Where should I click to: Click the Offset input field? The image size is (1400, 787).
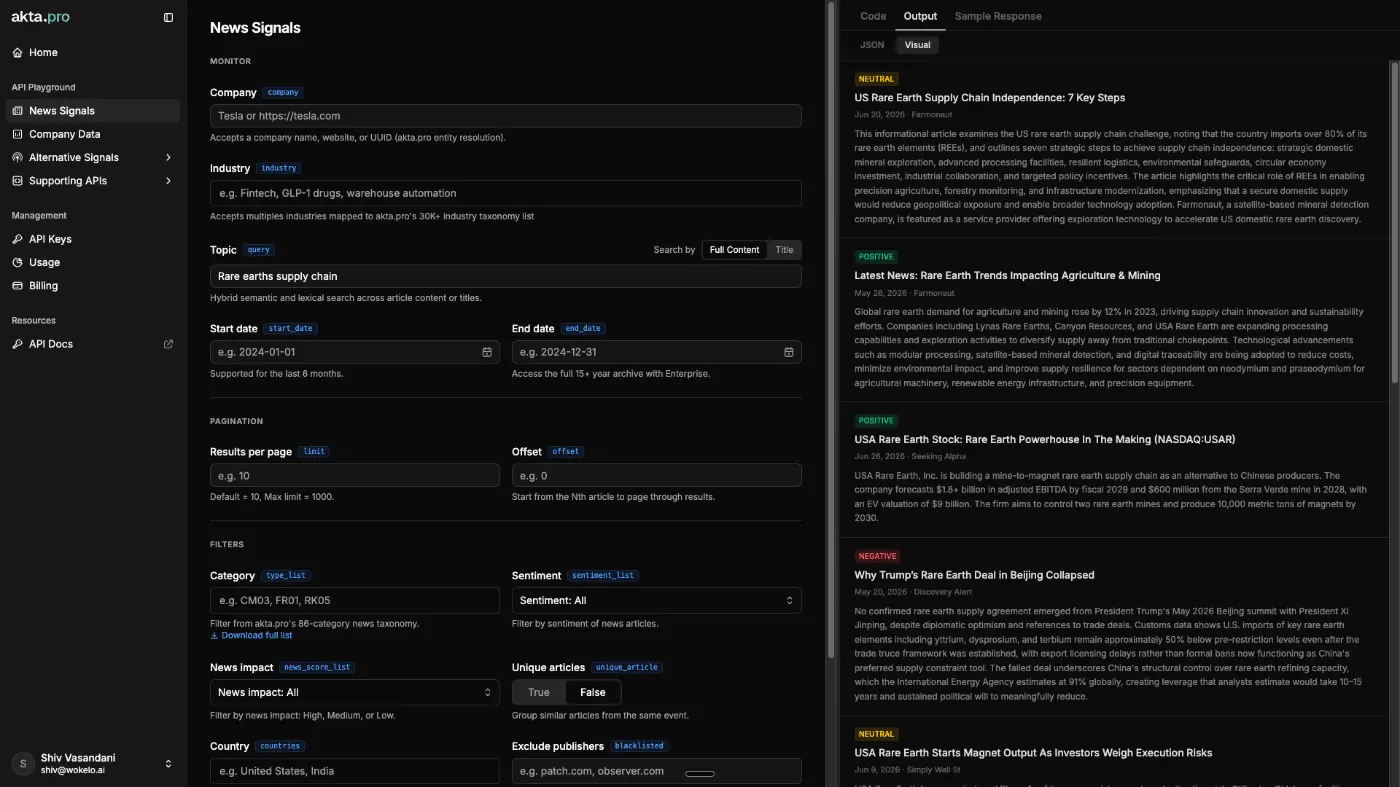[x=657, y=476]
